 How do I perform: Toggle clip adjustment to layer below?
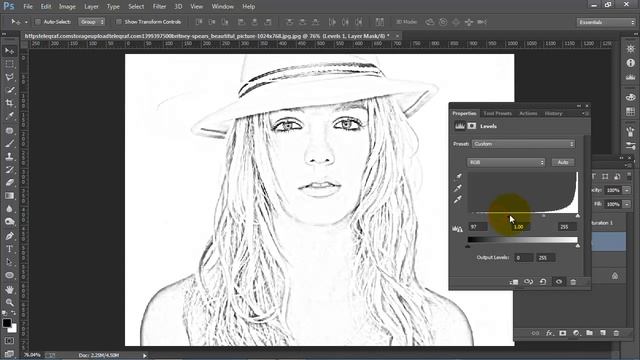[513, 282]
